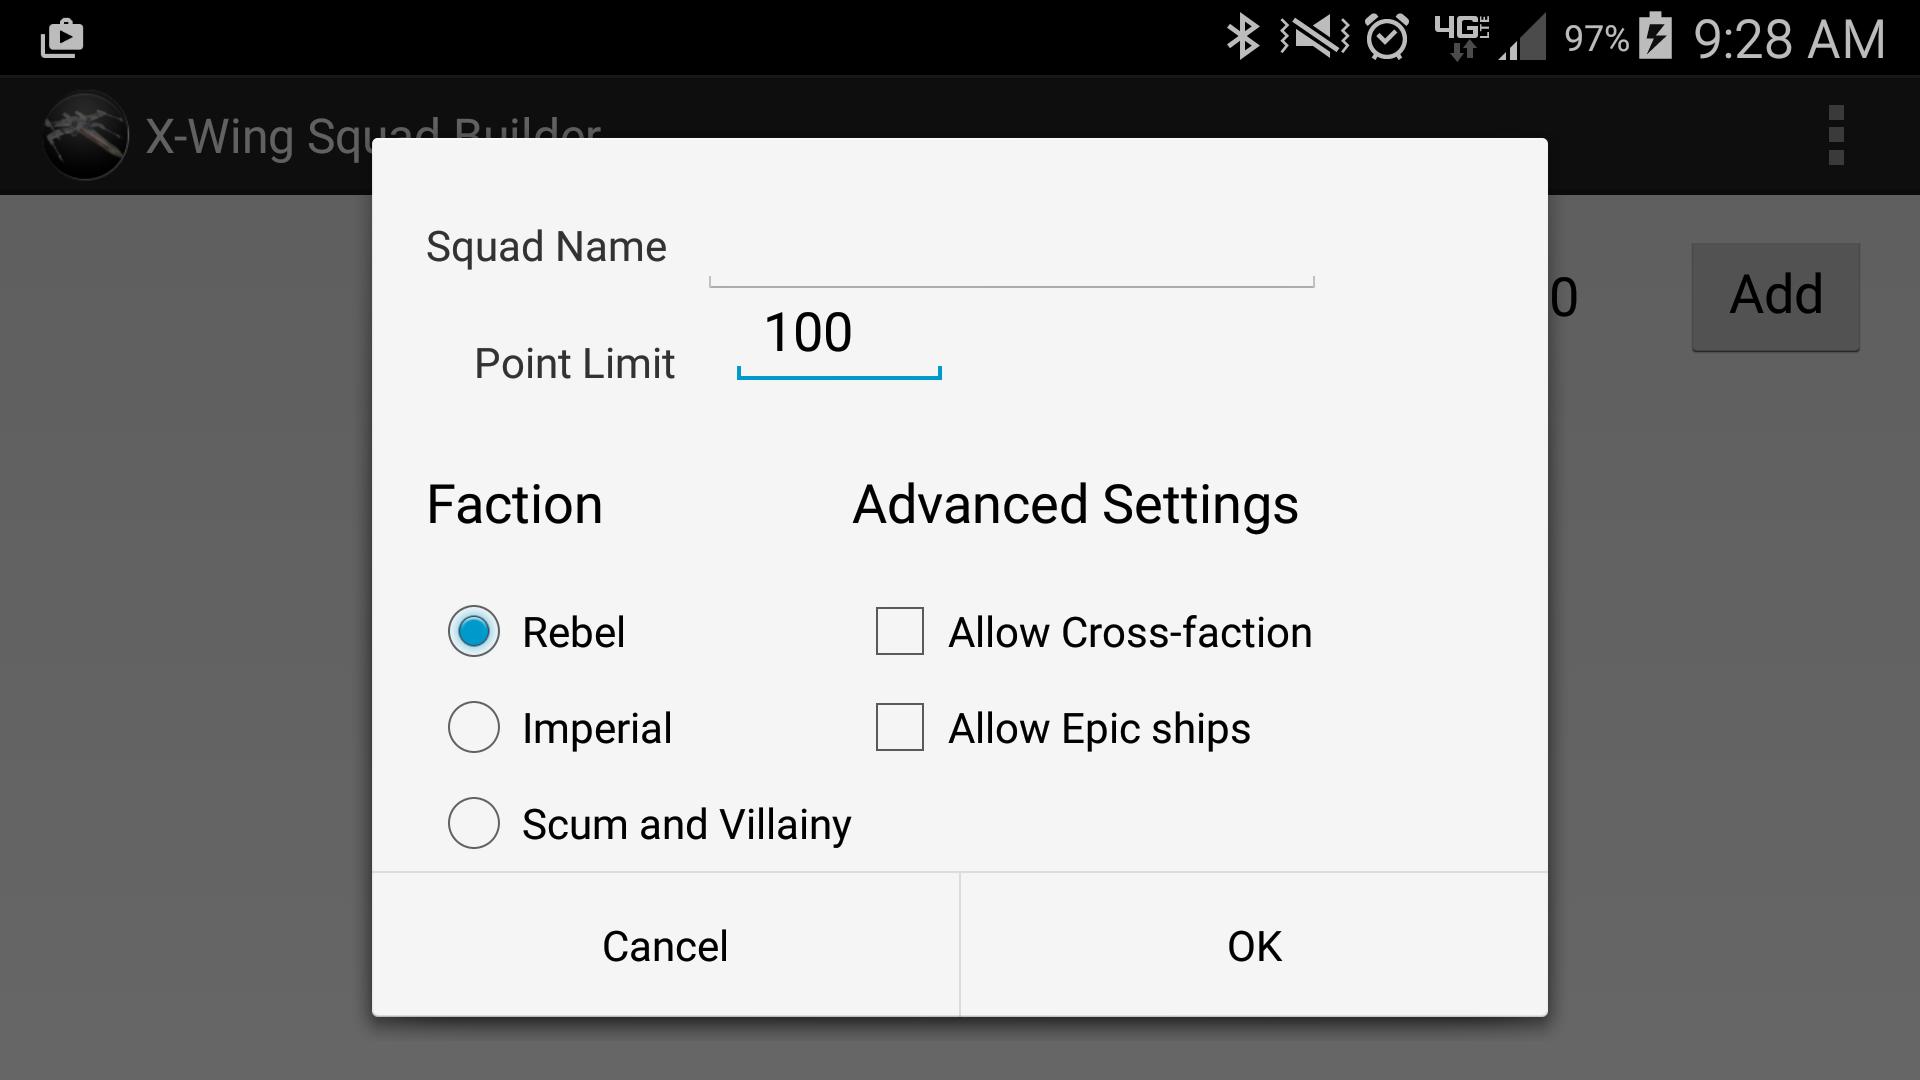This screenshot has width=1920, height=1080.
Task: Edit the 100 Point Limit value
Action: [838, 334]
